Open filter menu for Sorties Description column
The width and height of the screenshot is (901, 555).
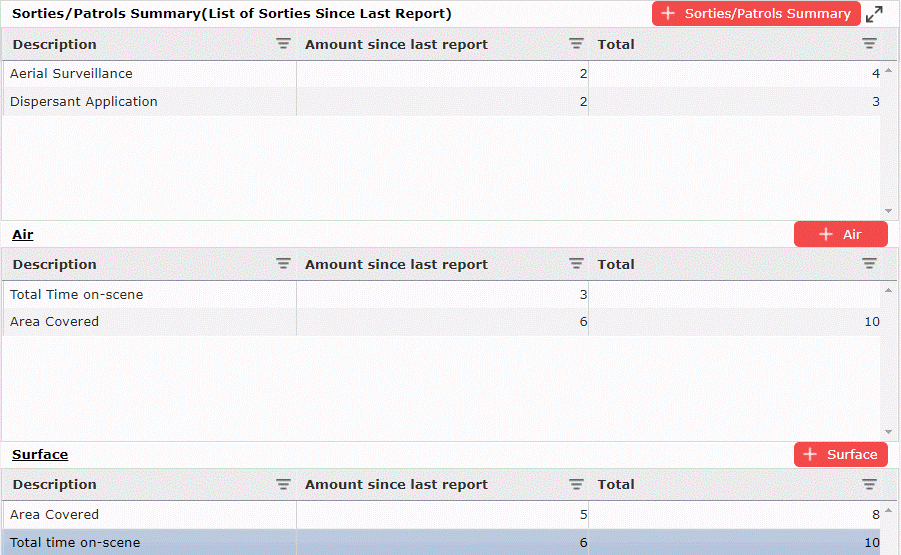(x=283, y=44)
